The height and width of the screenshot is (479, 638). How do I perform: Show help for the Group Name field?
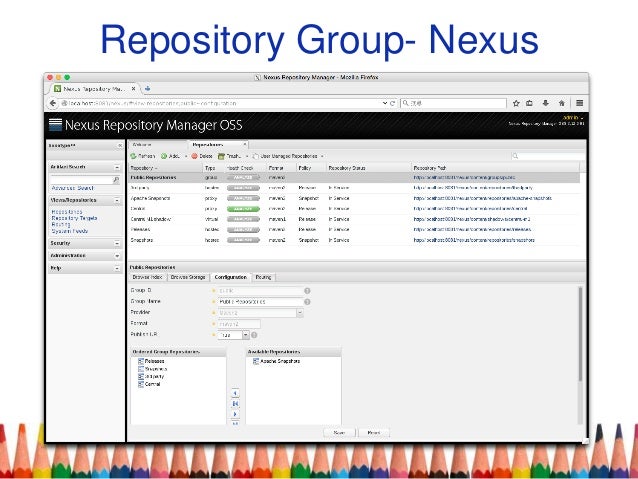pos(307,302)
